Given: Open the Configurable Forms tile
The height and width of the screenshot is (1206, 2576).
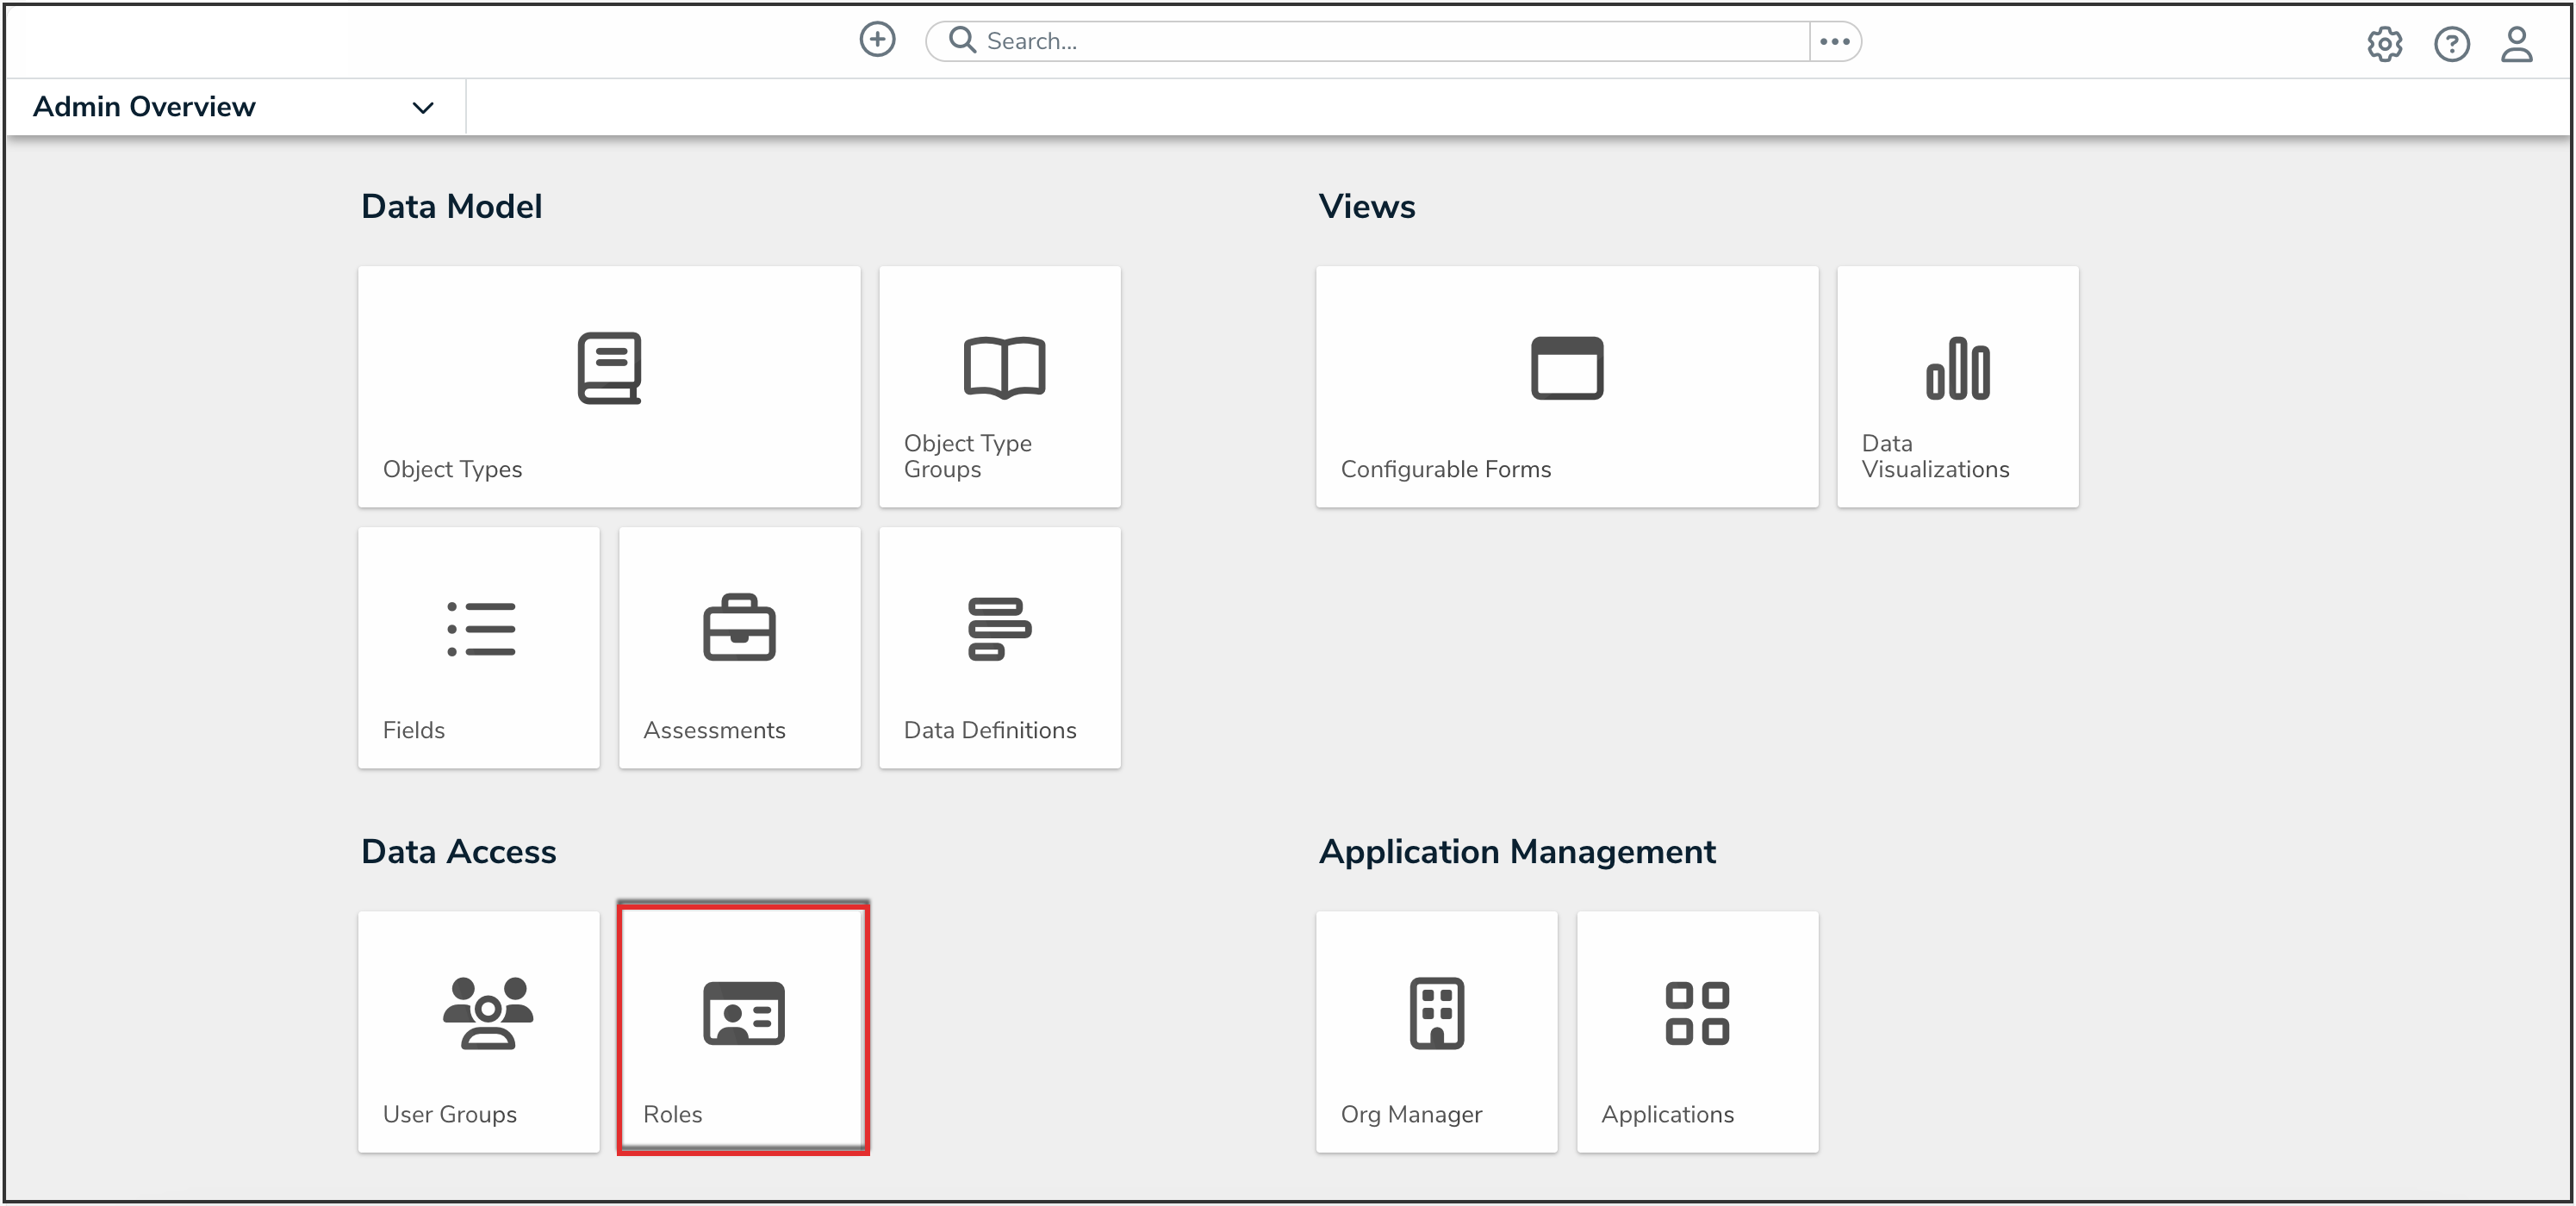Looking at the screenshot, I should pos(1566,386).
